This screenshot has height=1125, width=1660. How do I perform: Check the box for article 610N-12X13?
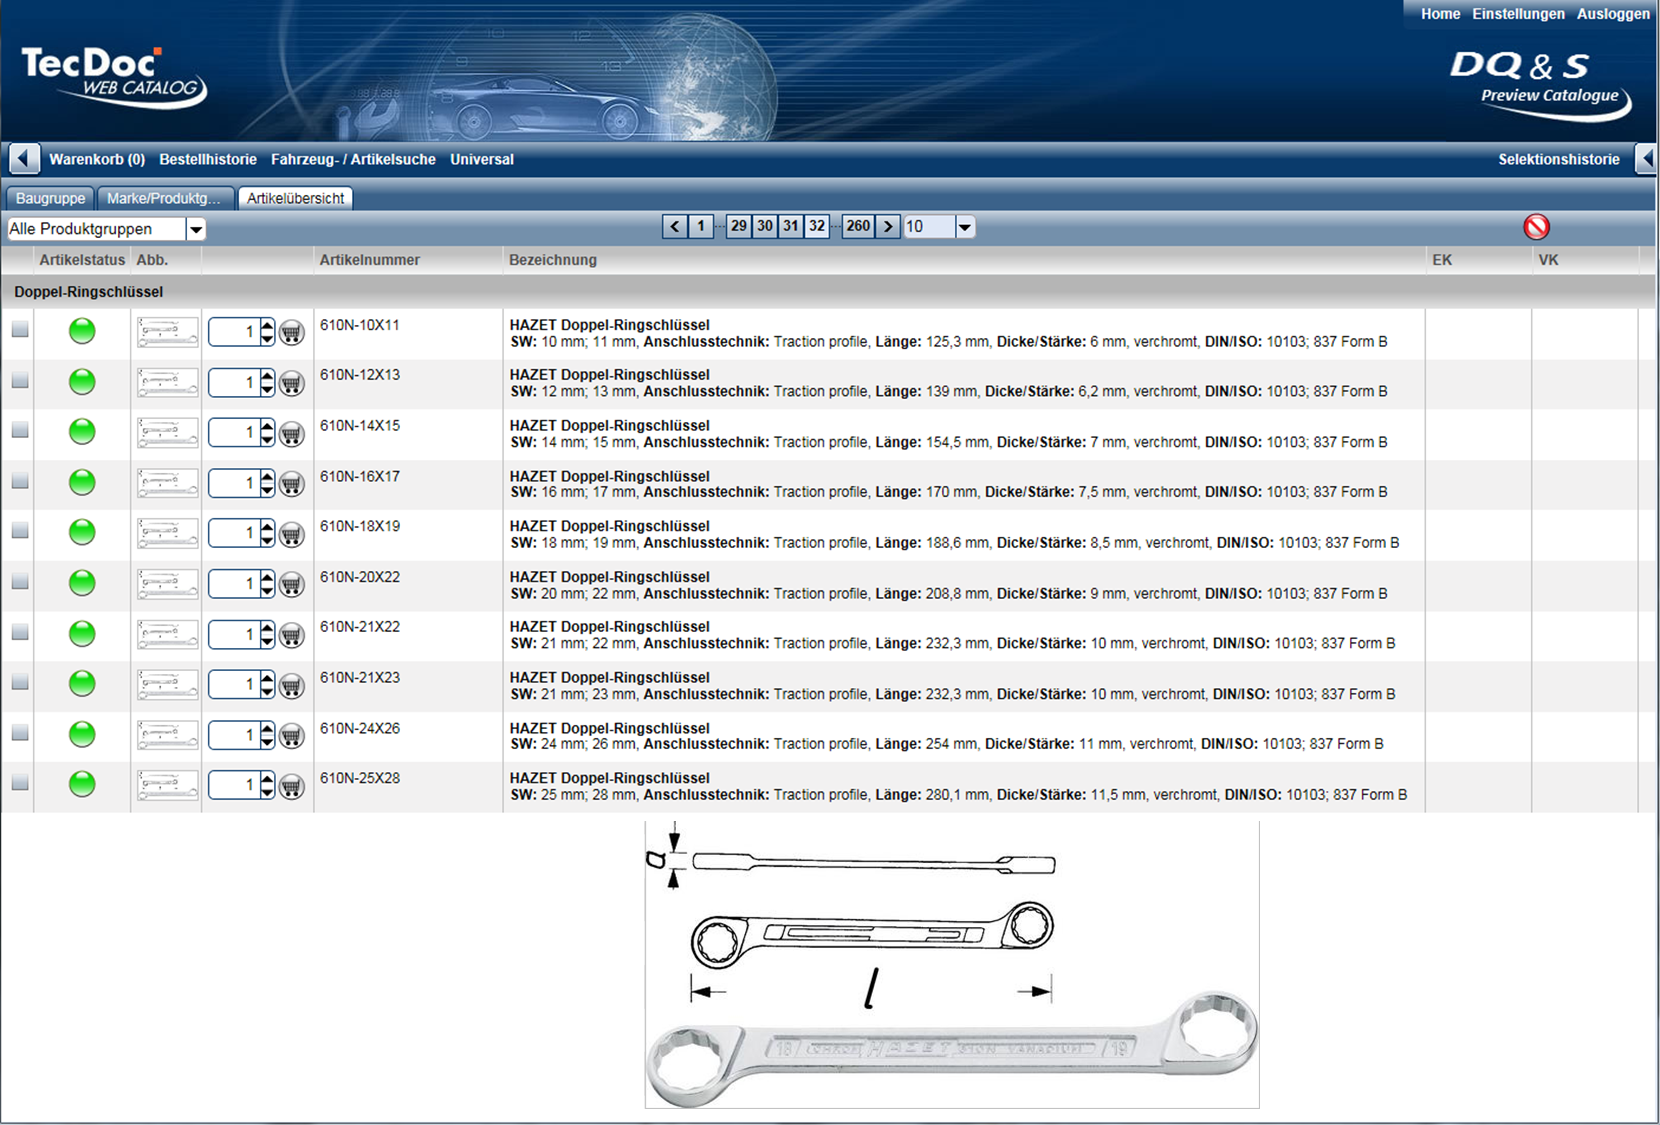[20, 380]
